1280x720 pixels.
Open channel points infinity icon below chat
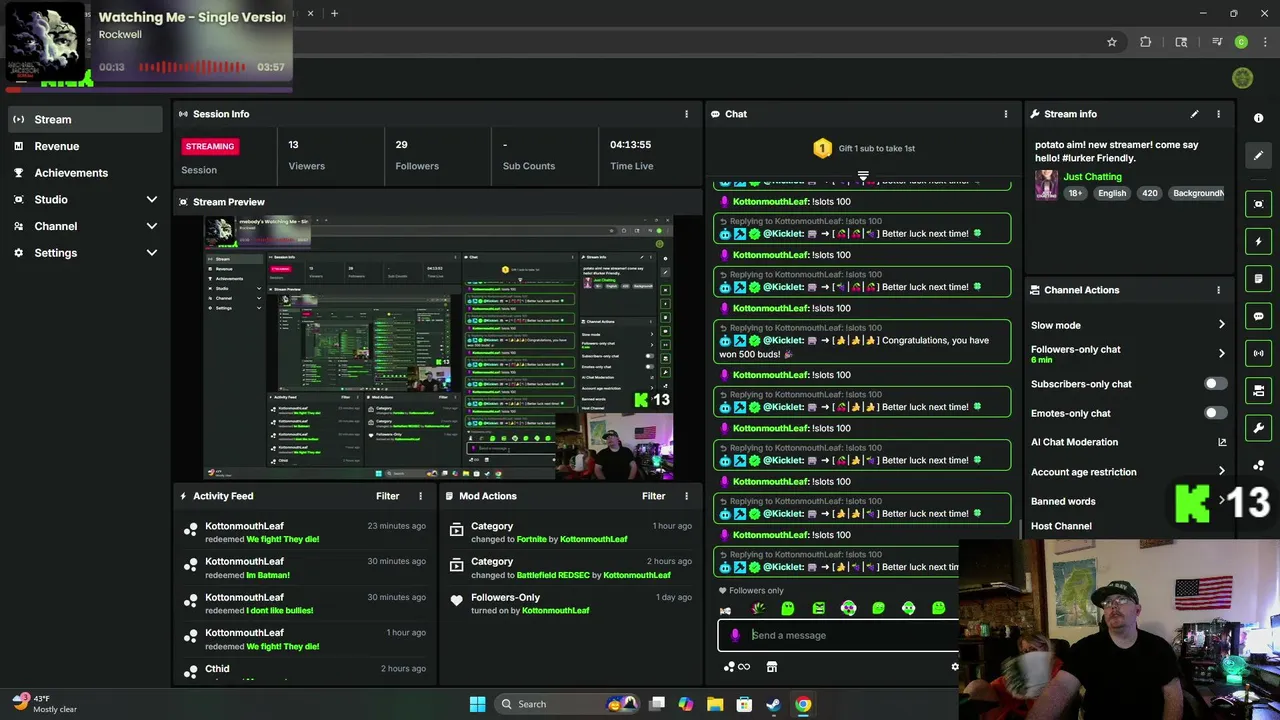pos(737,667)
